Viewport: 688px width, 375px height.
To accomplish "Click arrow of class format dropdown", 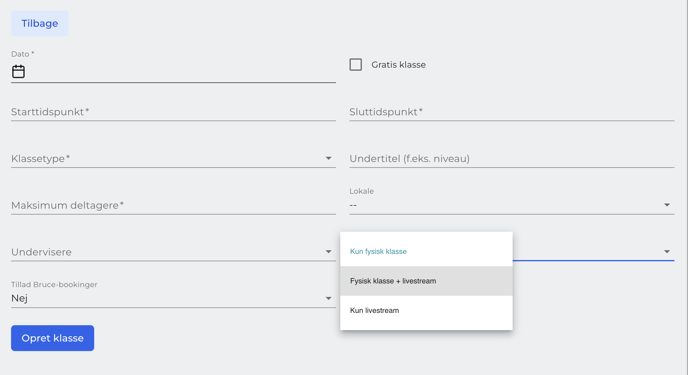I will click(x=666, y=252).
